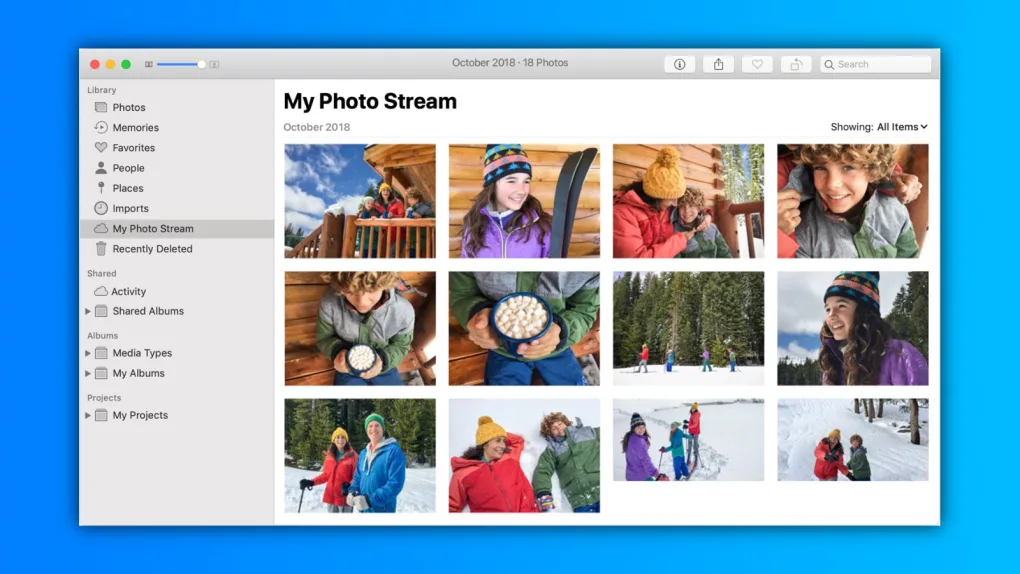
Task: Open the Share menu icon
Action: pyautogui.click(x=718, y=64)
